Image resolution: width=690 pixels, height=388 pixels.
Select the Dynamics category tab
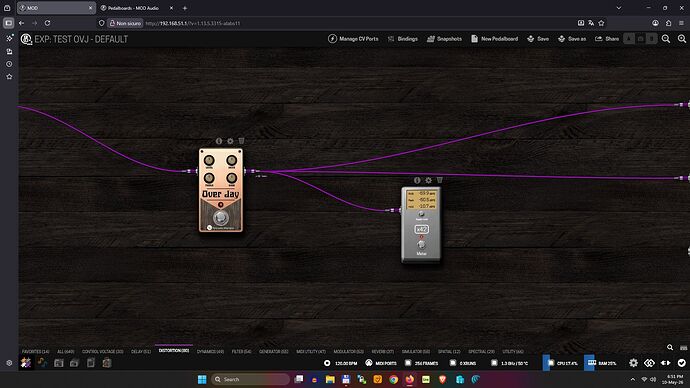click(210, 351)
